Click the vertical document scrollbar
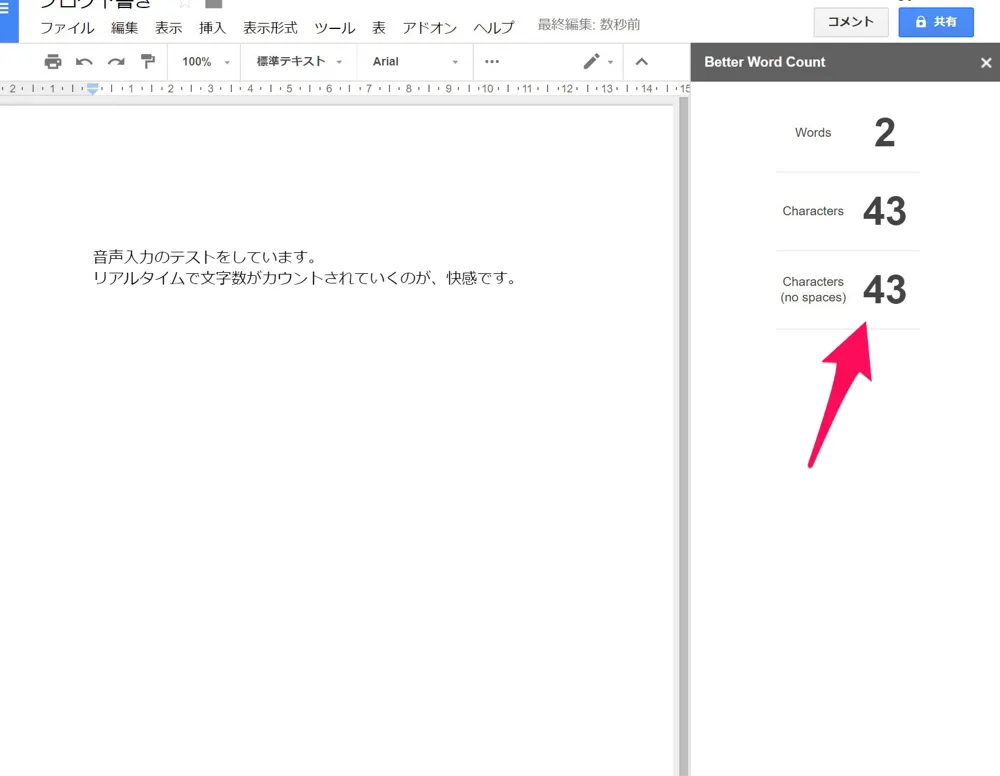1000x776 pixels. pyautogui.click(x=684, y=437)
